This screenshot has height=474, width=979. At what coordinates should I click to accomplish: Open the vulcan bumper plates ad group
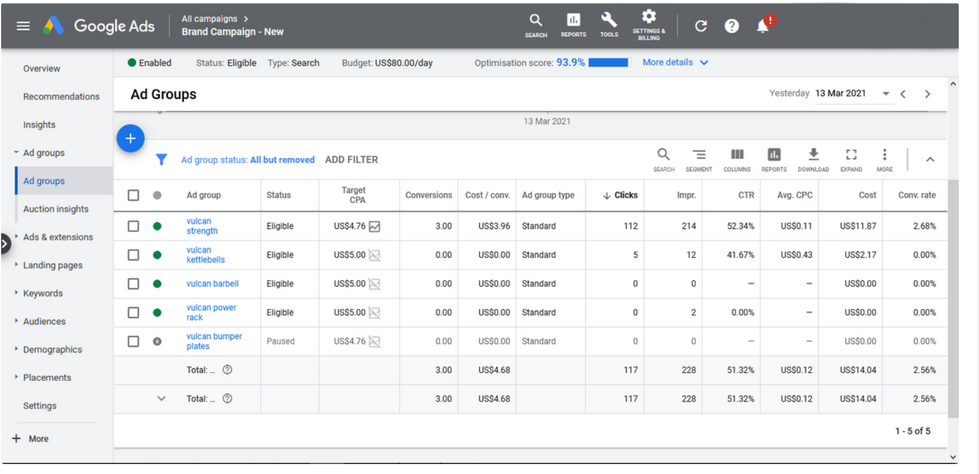(x=214, y=341)
